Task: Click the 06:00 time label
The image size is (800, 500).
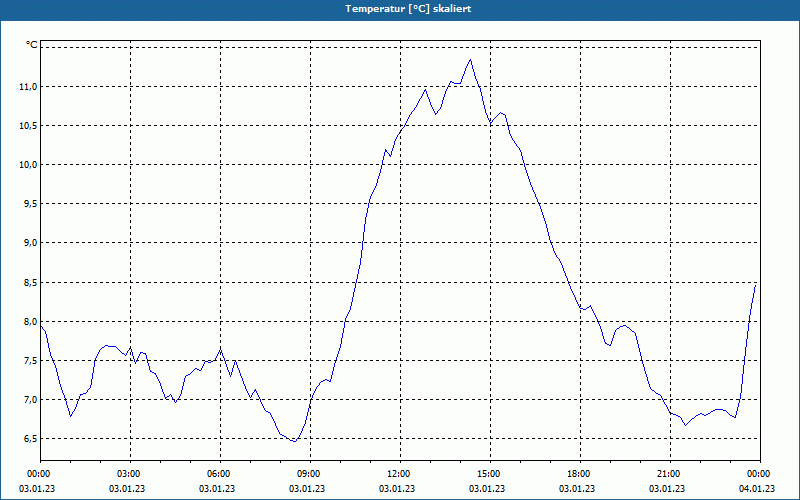Action: pos(220,474)
